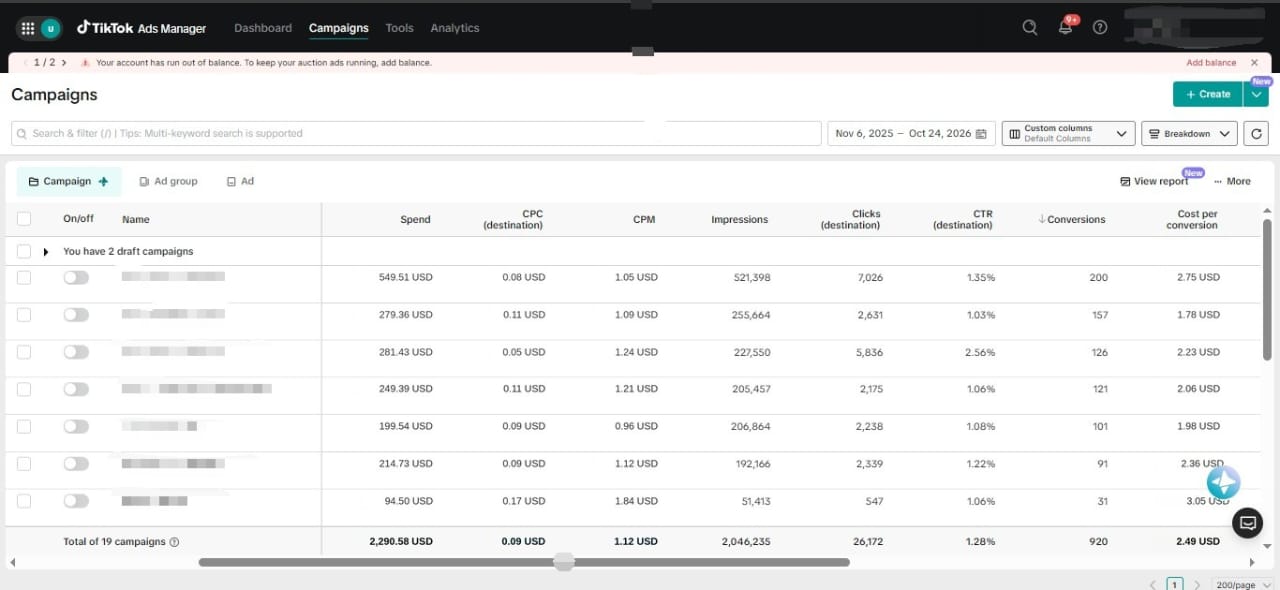Click the 2.56% CTR cell

coord(981,352)
